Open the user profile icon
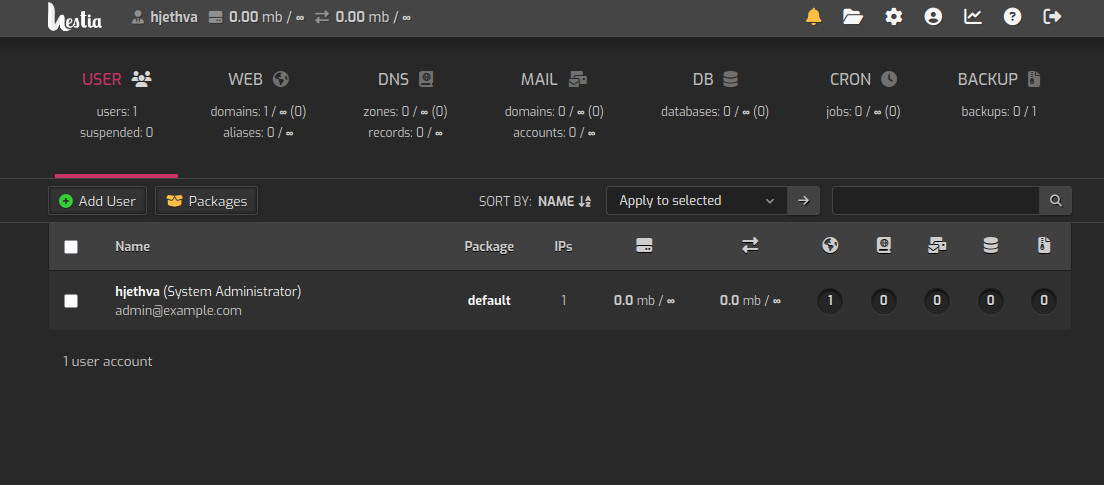The width and height of the screenshot is (1104, 485). pyautogui.click(x=933, y=16)
